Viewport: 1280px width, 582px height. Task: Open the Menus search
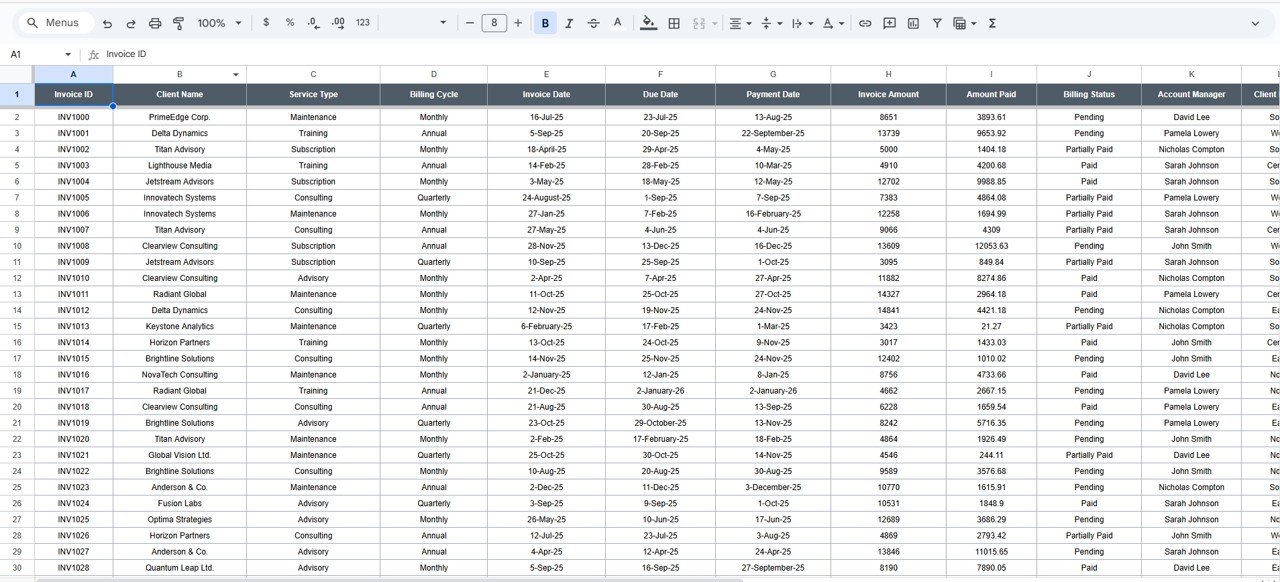[x=54, y=21]
